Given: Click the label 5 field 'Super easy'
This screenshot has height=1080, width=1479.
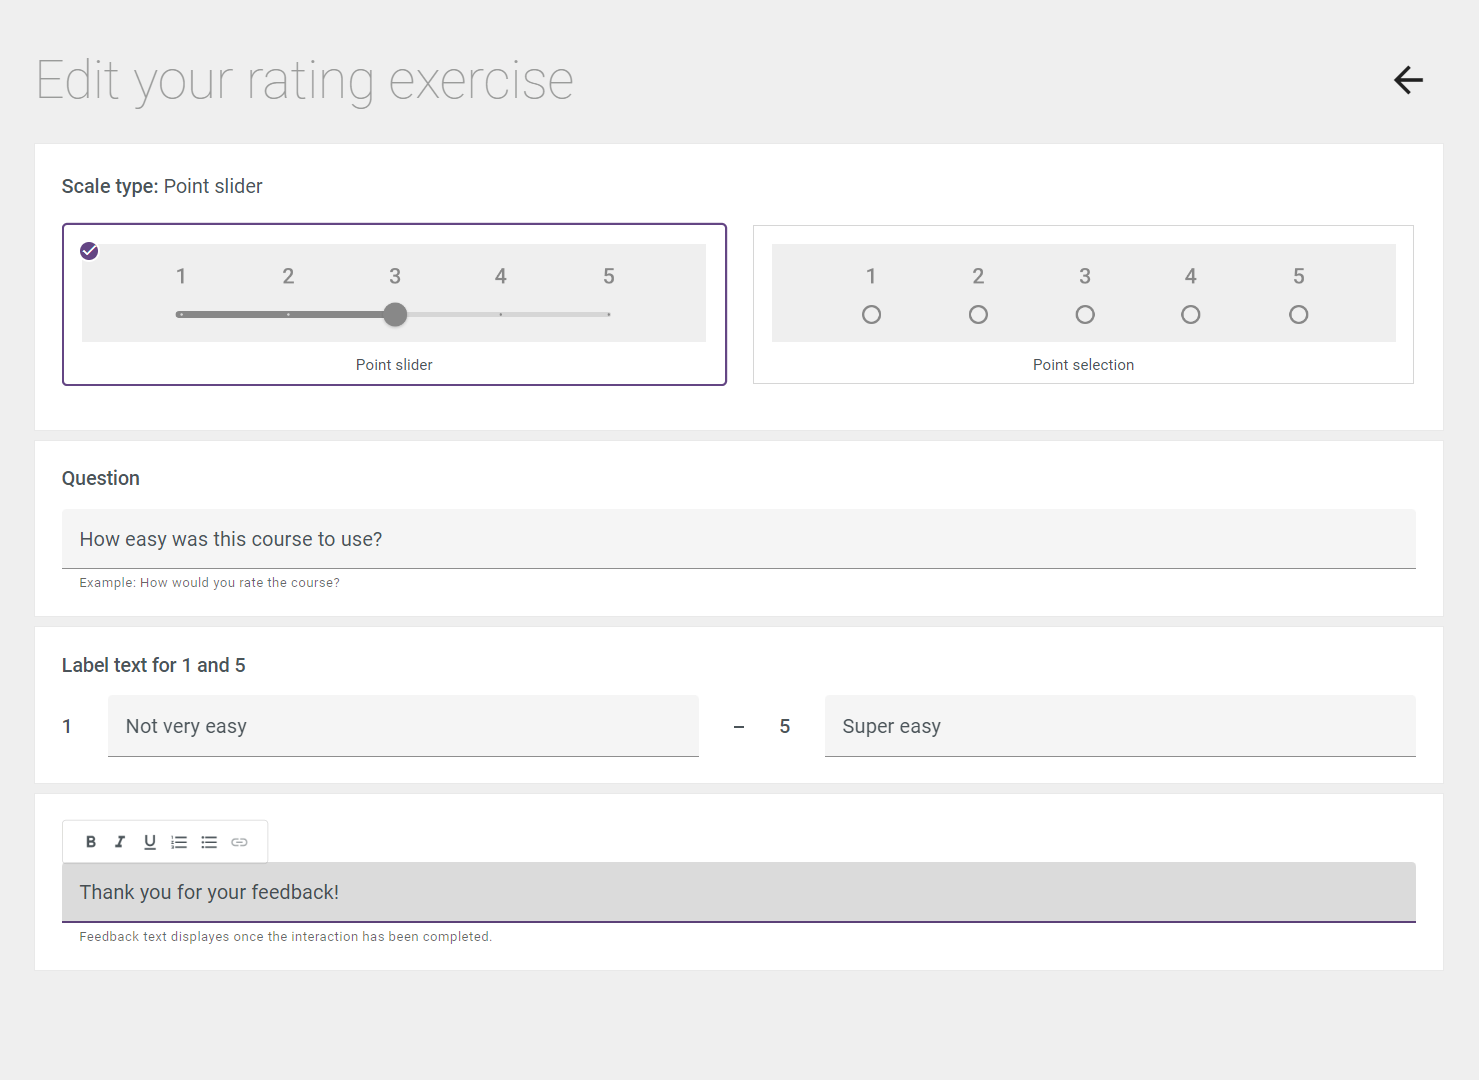Looking at the screenshot, I should (1120, 726).
